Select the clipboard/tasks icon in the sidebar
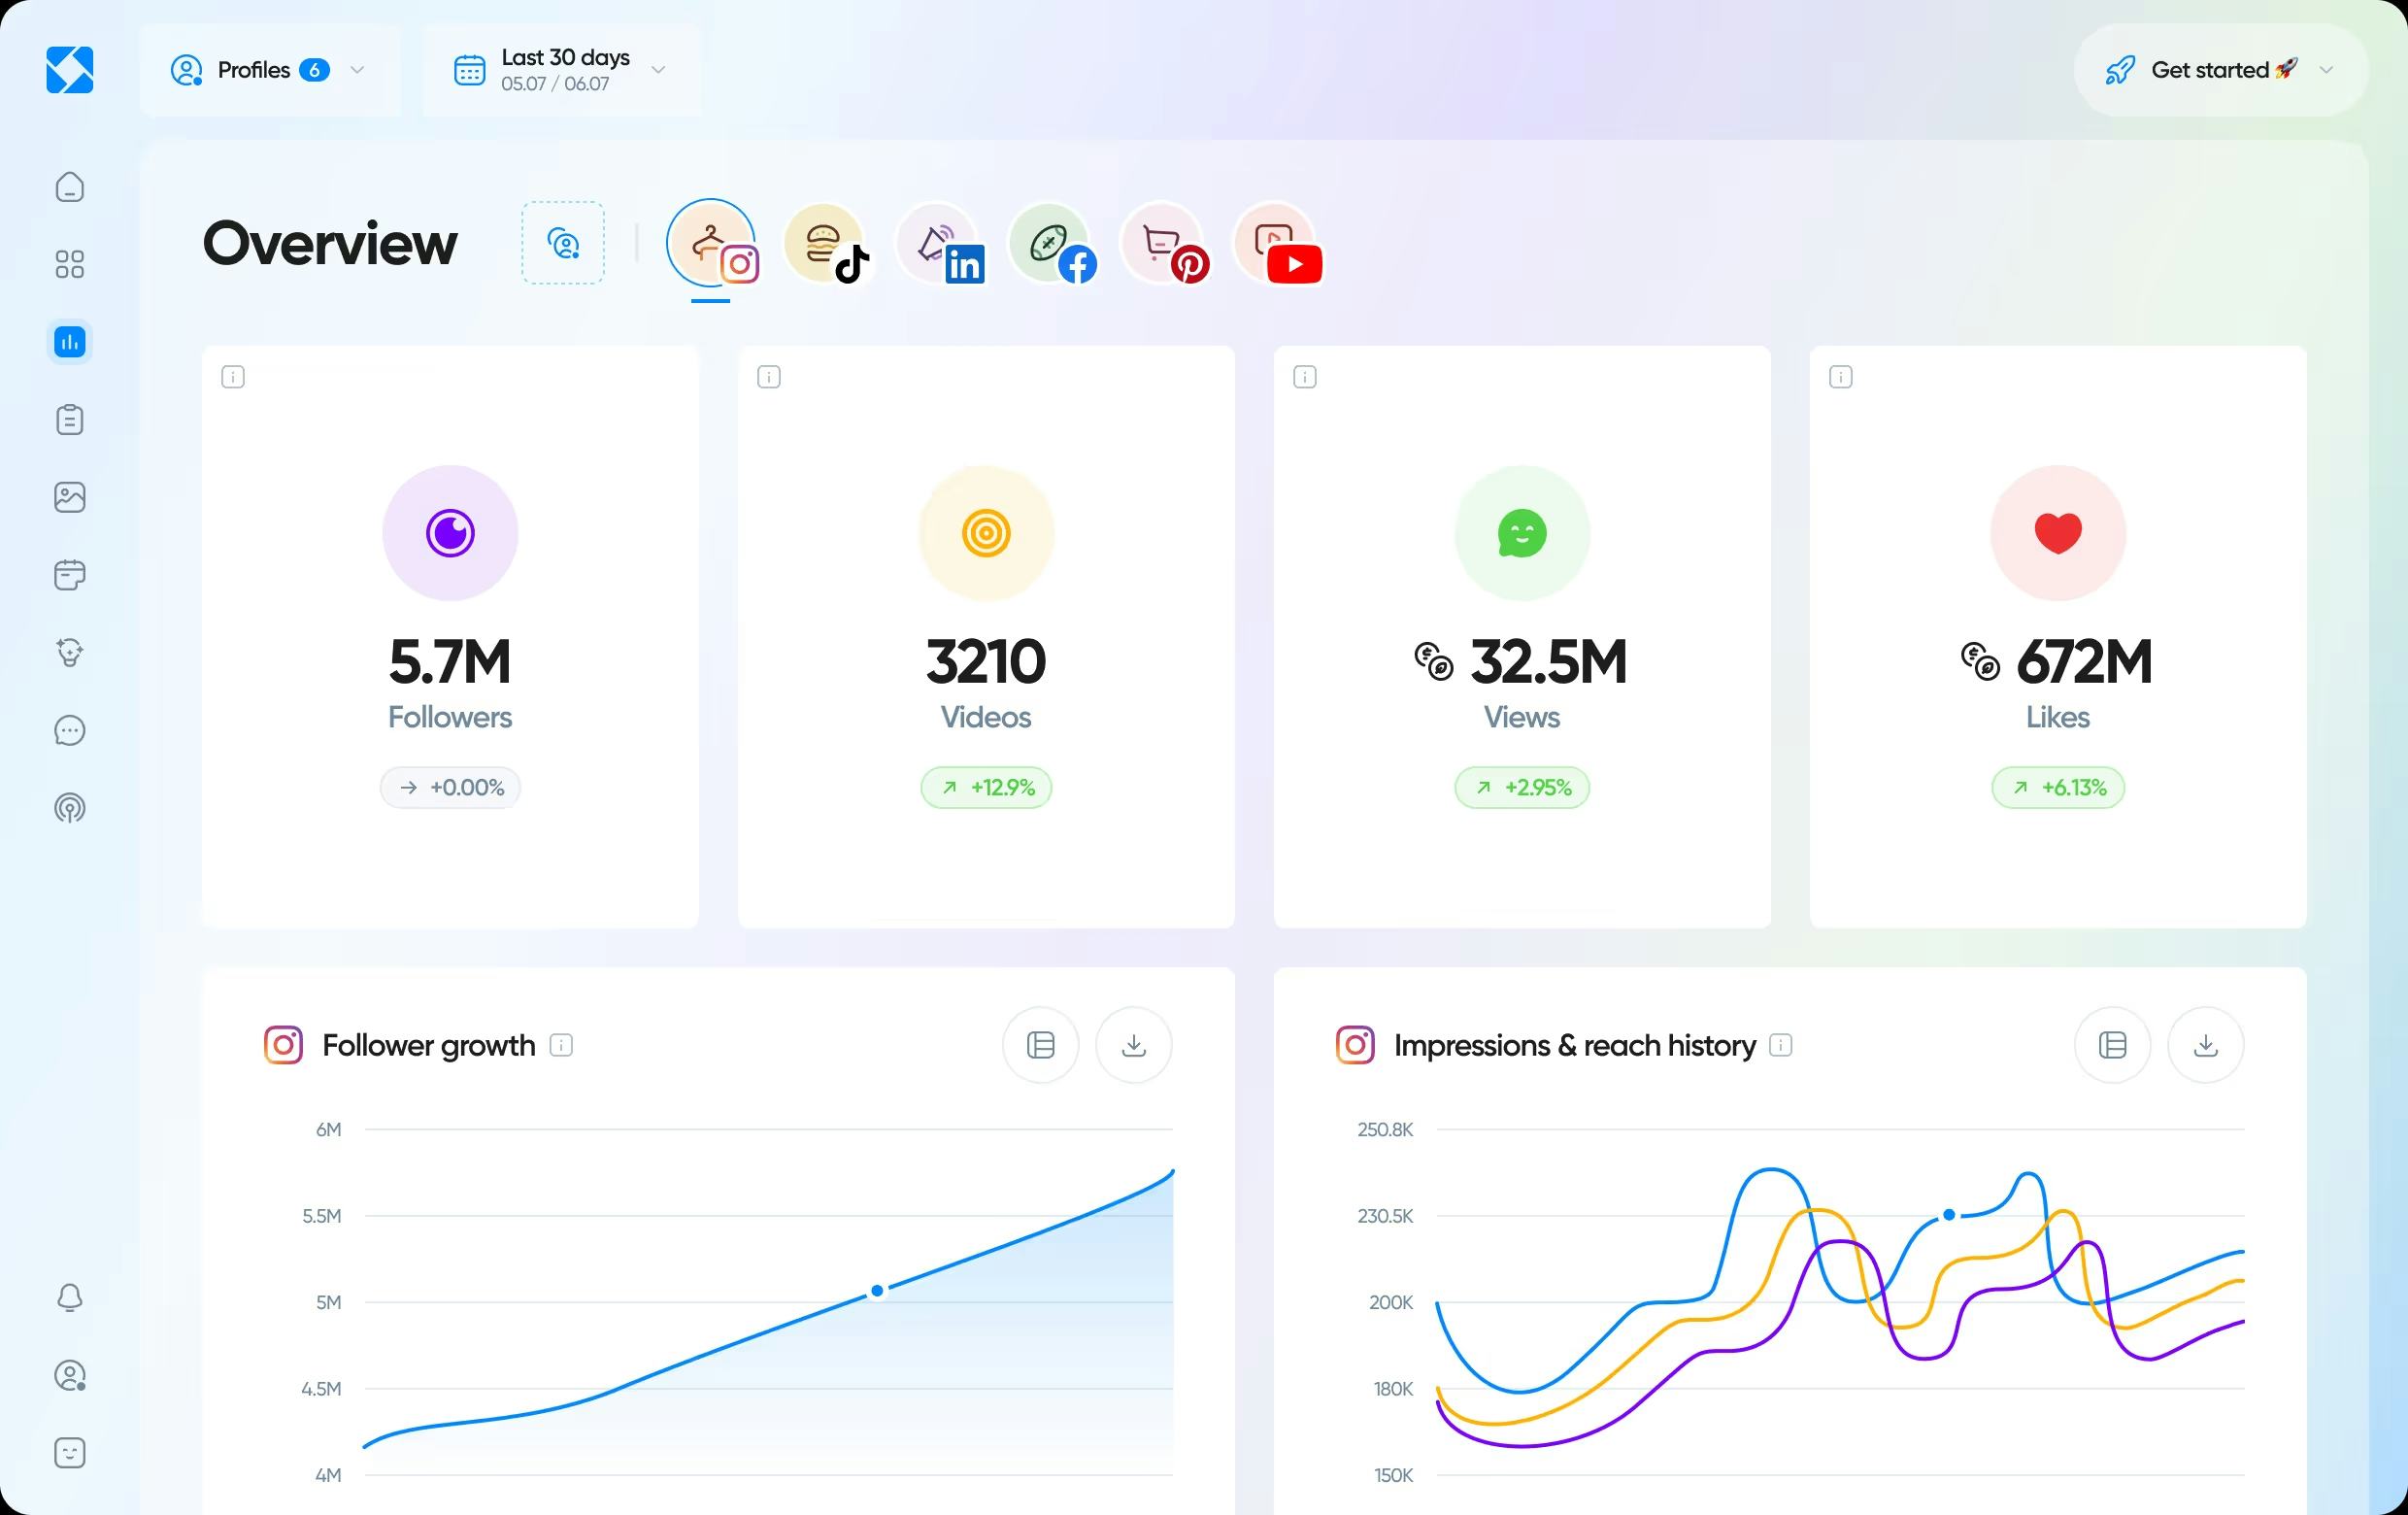 tap(69, 419)
